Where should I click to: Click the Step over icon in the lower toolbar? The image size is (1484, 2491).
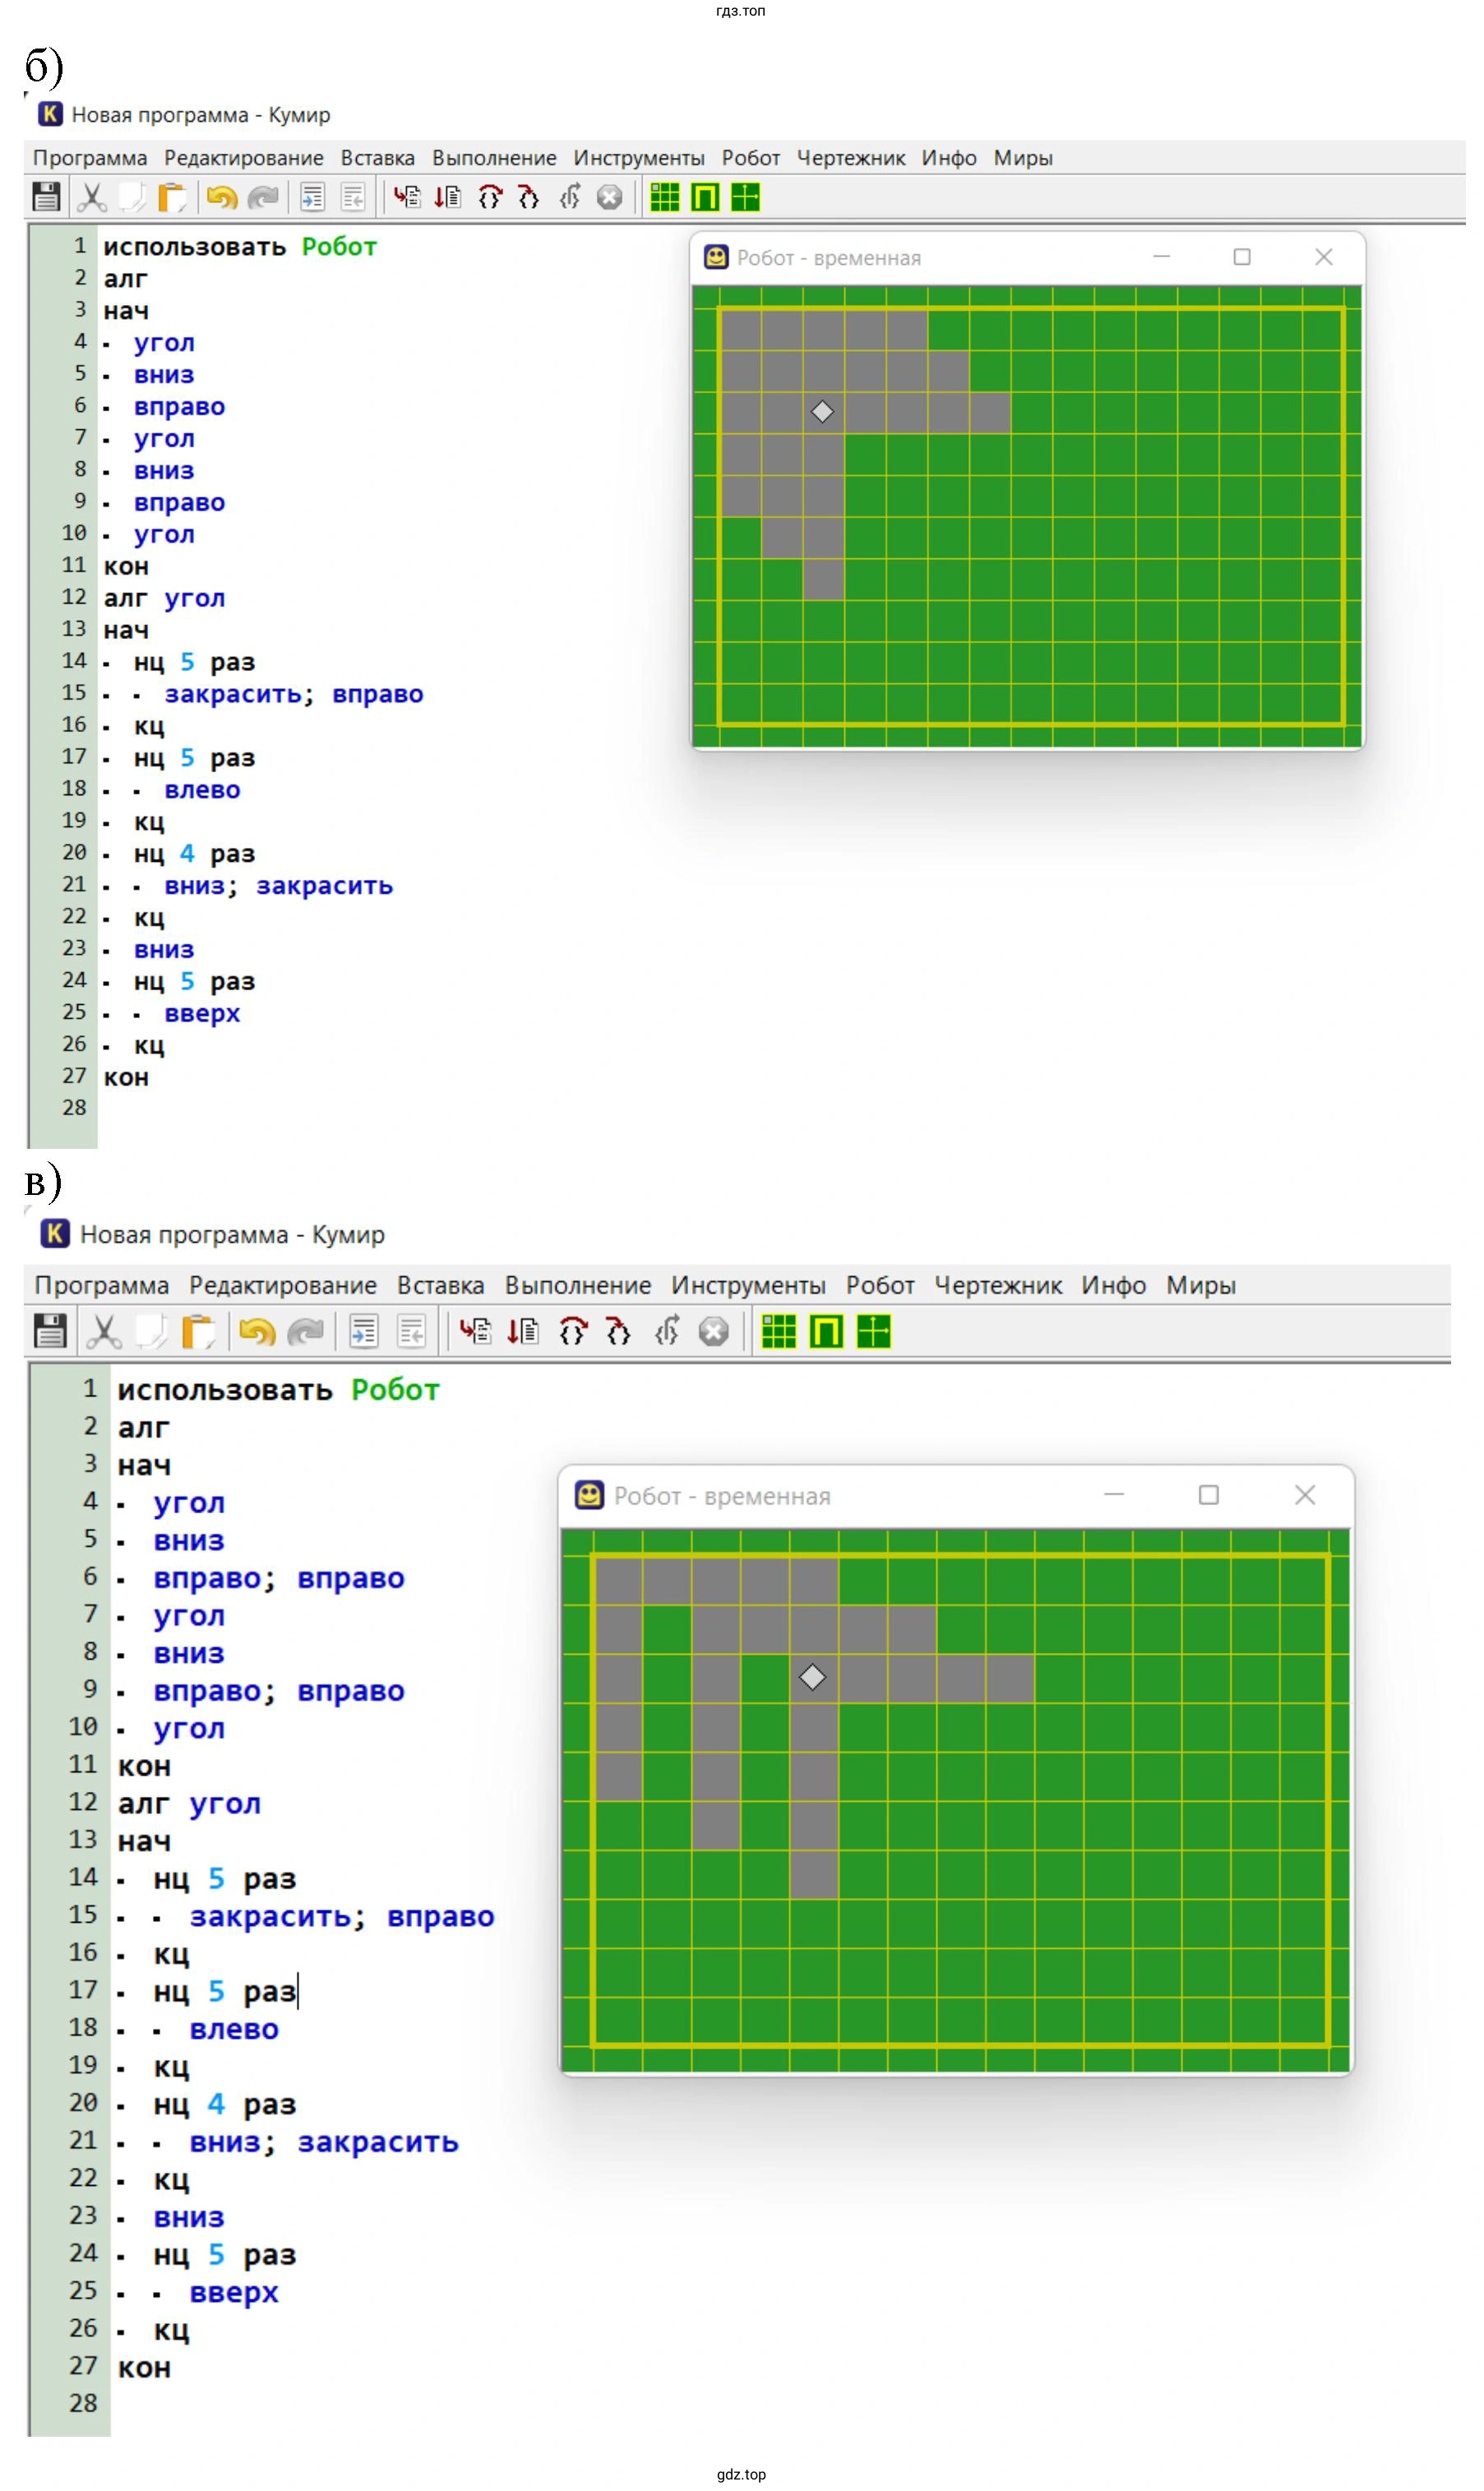pyautogui.click(x=572, y=1332)
